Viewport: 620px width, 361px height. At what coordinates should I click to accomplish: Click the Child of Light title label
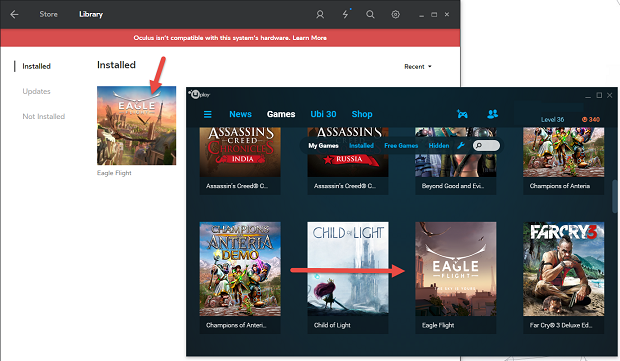click(332, 325)
